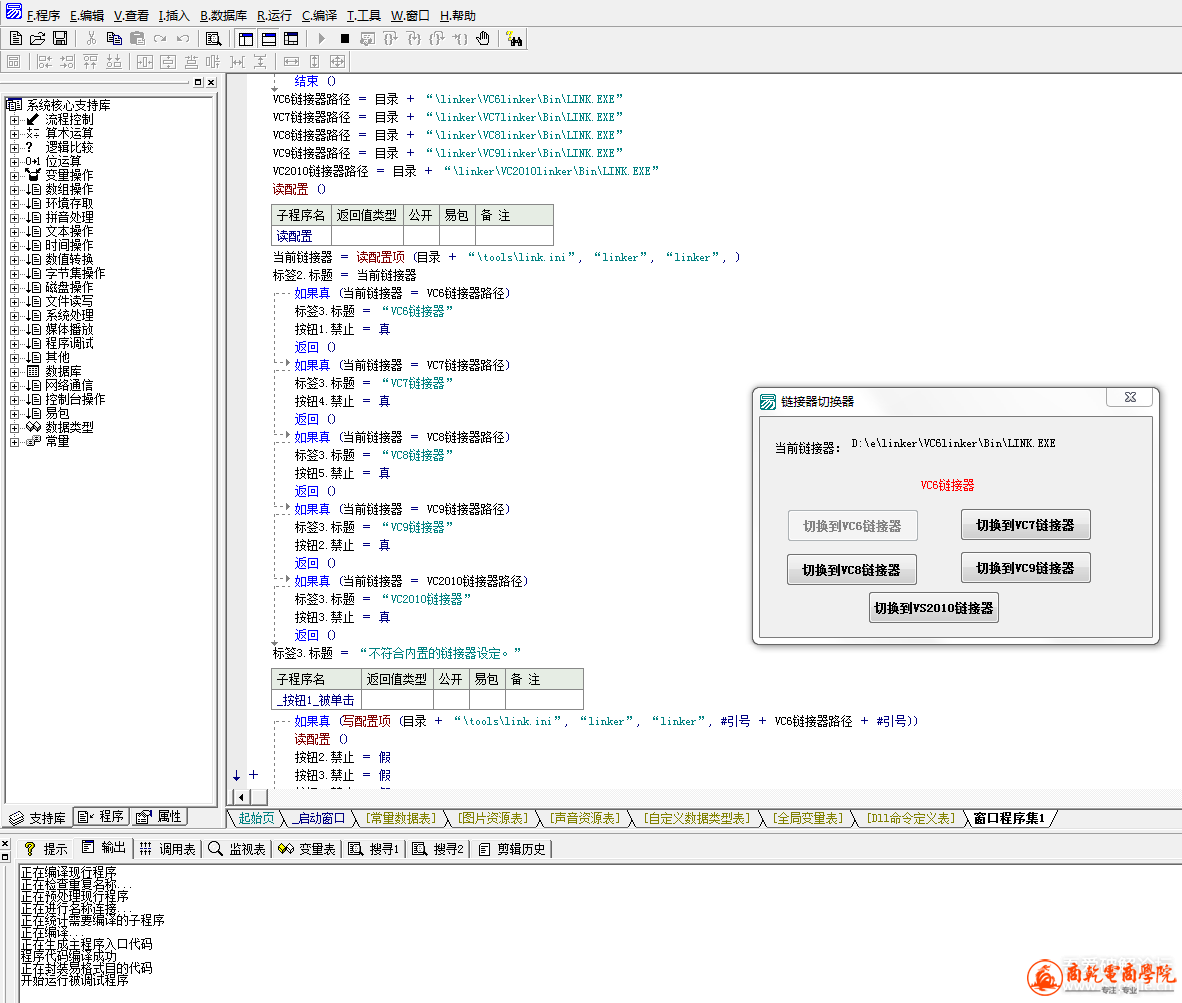Save using the floppy disk icon
This screenshot has width=1182, height=1003.
(x=60, y=38)
